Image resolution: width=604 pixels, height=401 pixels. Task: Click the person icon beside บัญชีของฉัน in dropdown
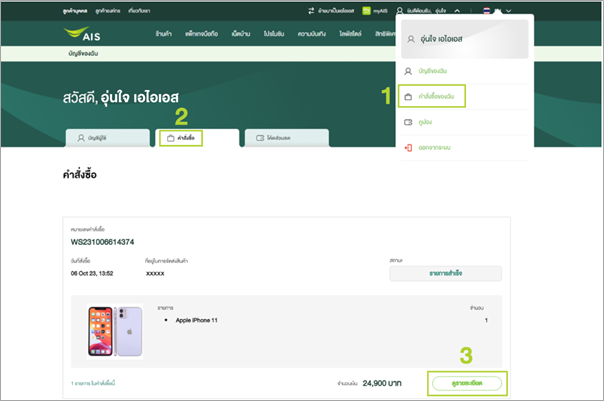pos(408,71)
